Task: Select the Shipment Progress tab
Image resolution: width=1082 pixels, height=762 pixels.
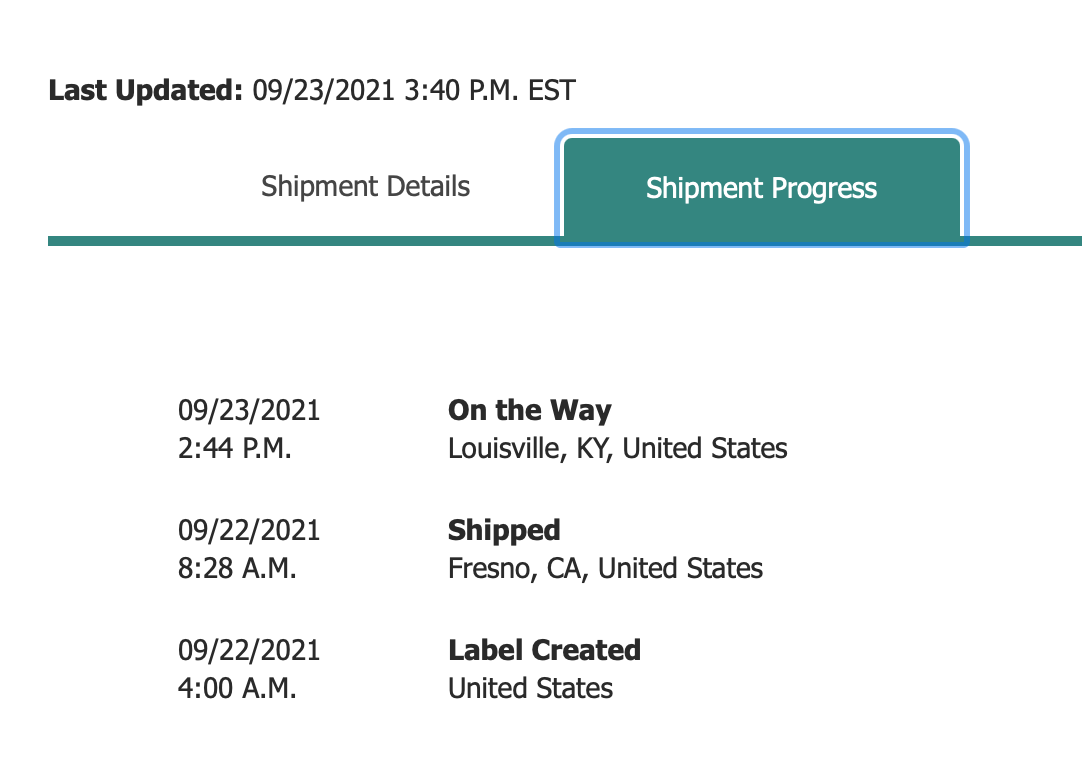Action: pos(761,189)
